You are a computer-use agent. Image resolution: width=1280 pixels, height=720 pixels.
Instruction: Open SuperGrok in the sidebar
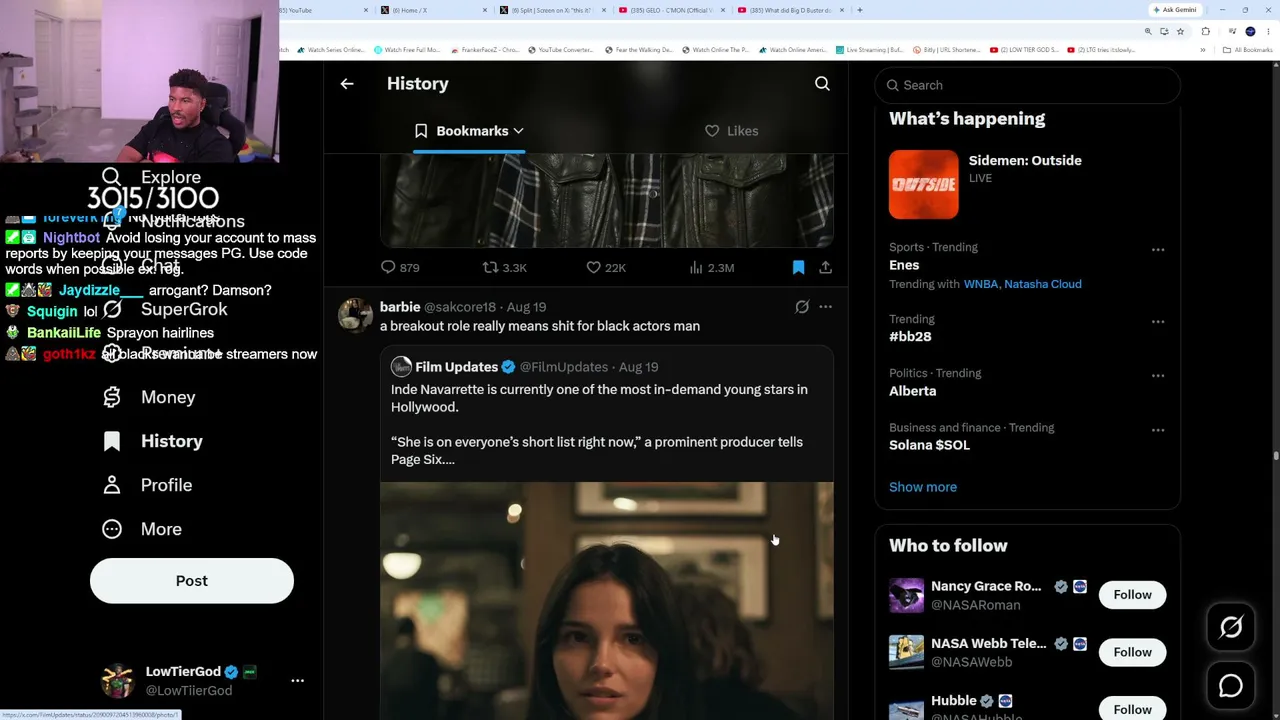coord(166,309)
